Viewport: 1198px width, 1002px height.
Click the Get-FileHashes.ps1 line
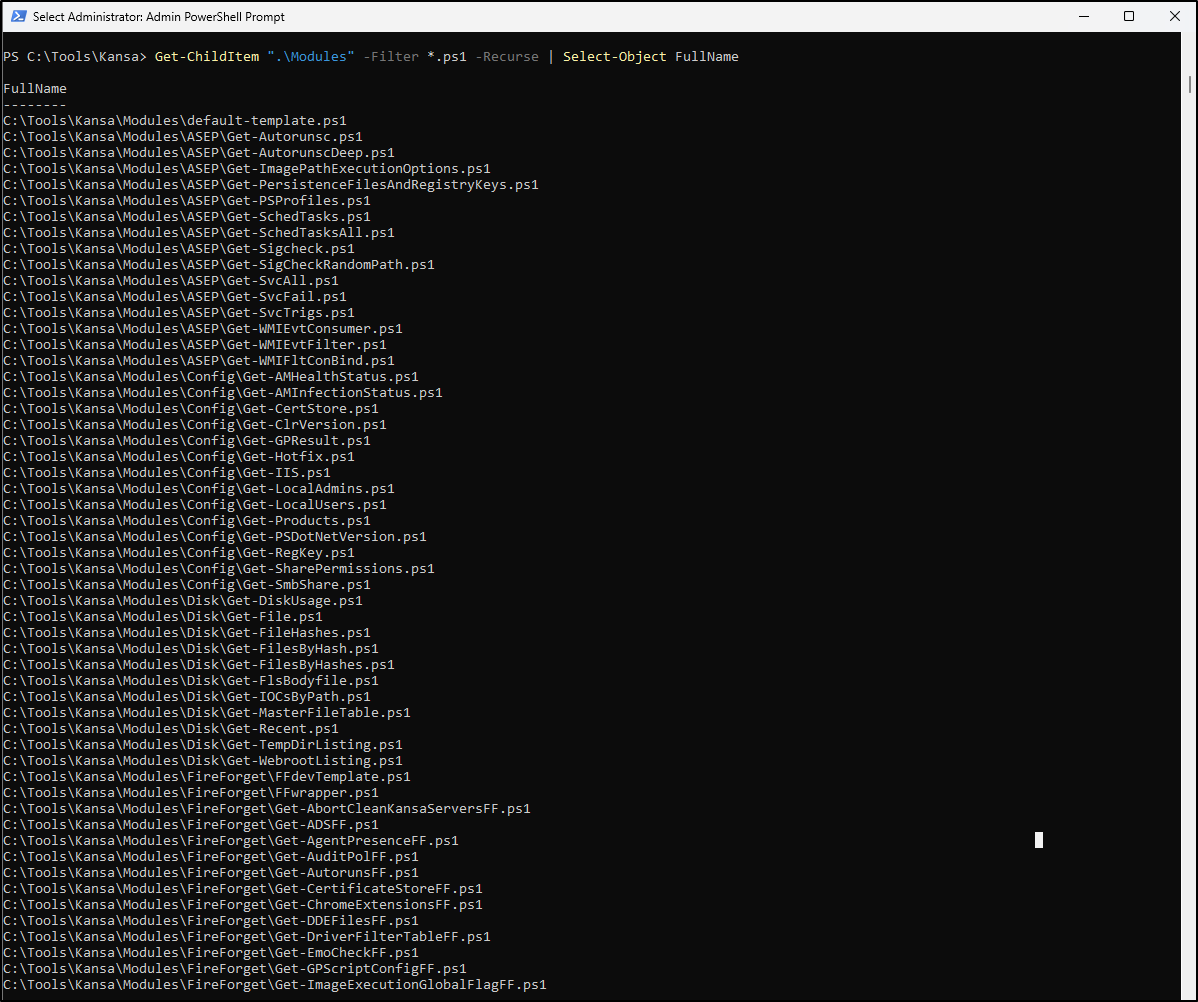[x=187, y=633]
